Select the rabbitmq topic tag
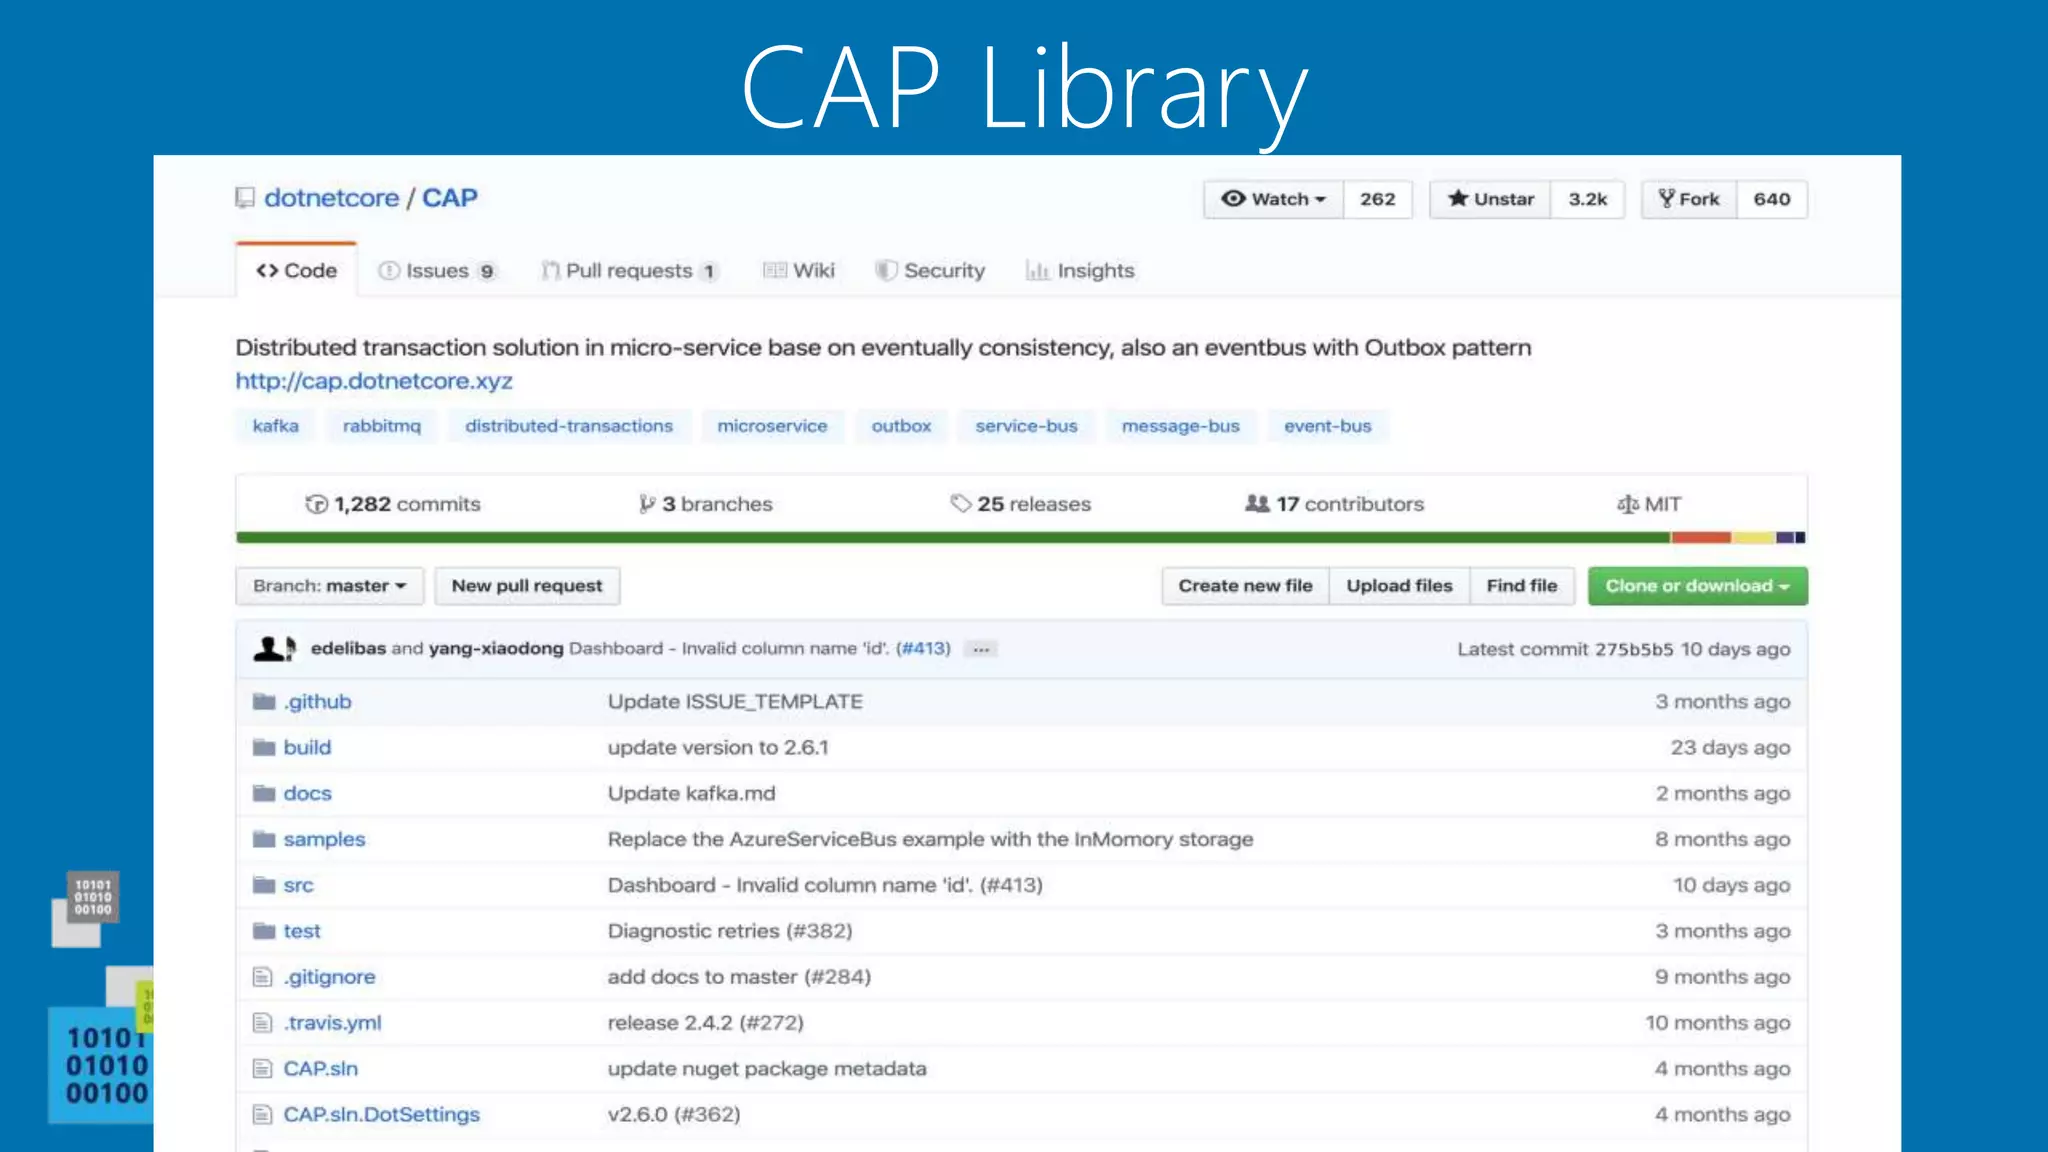 381,426
